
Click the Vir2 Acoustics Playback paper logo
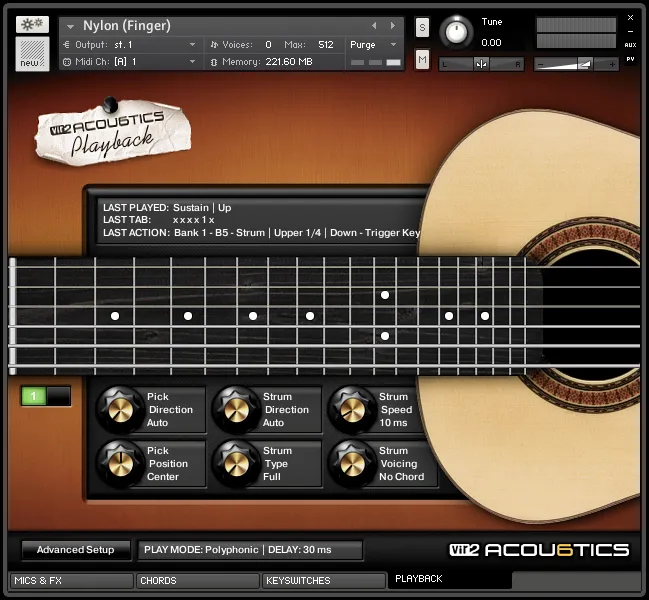click(113, 132)
